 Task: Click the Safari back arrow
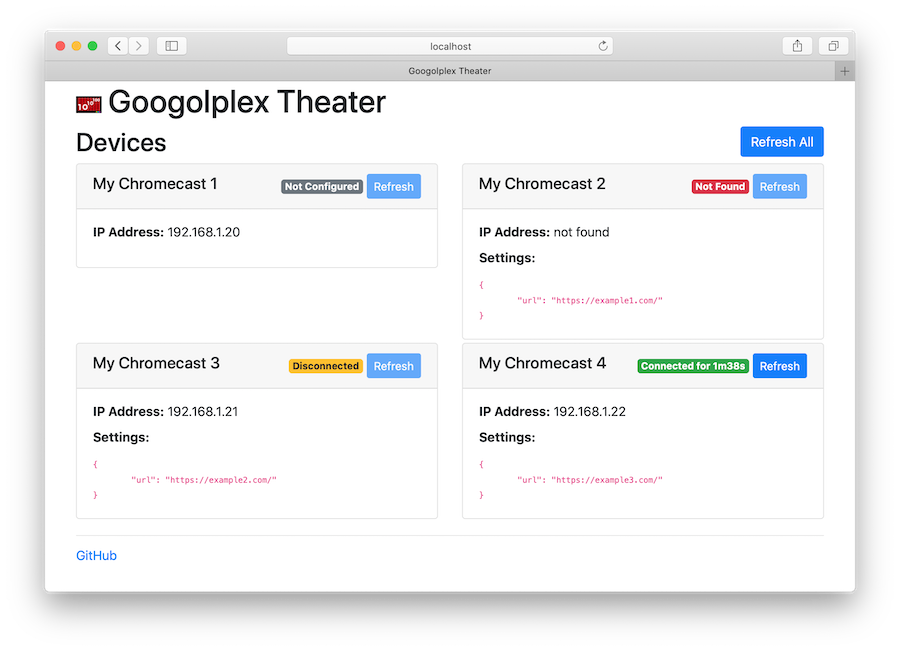click(x=118, y=46)
